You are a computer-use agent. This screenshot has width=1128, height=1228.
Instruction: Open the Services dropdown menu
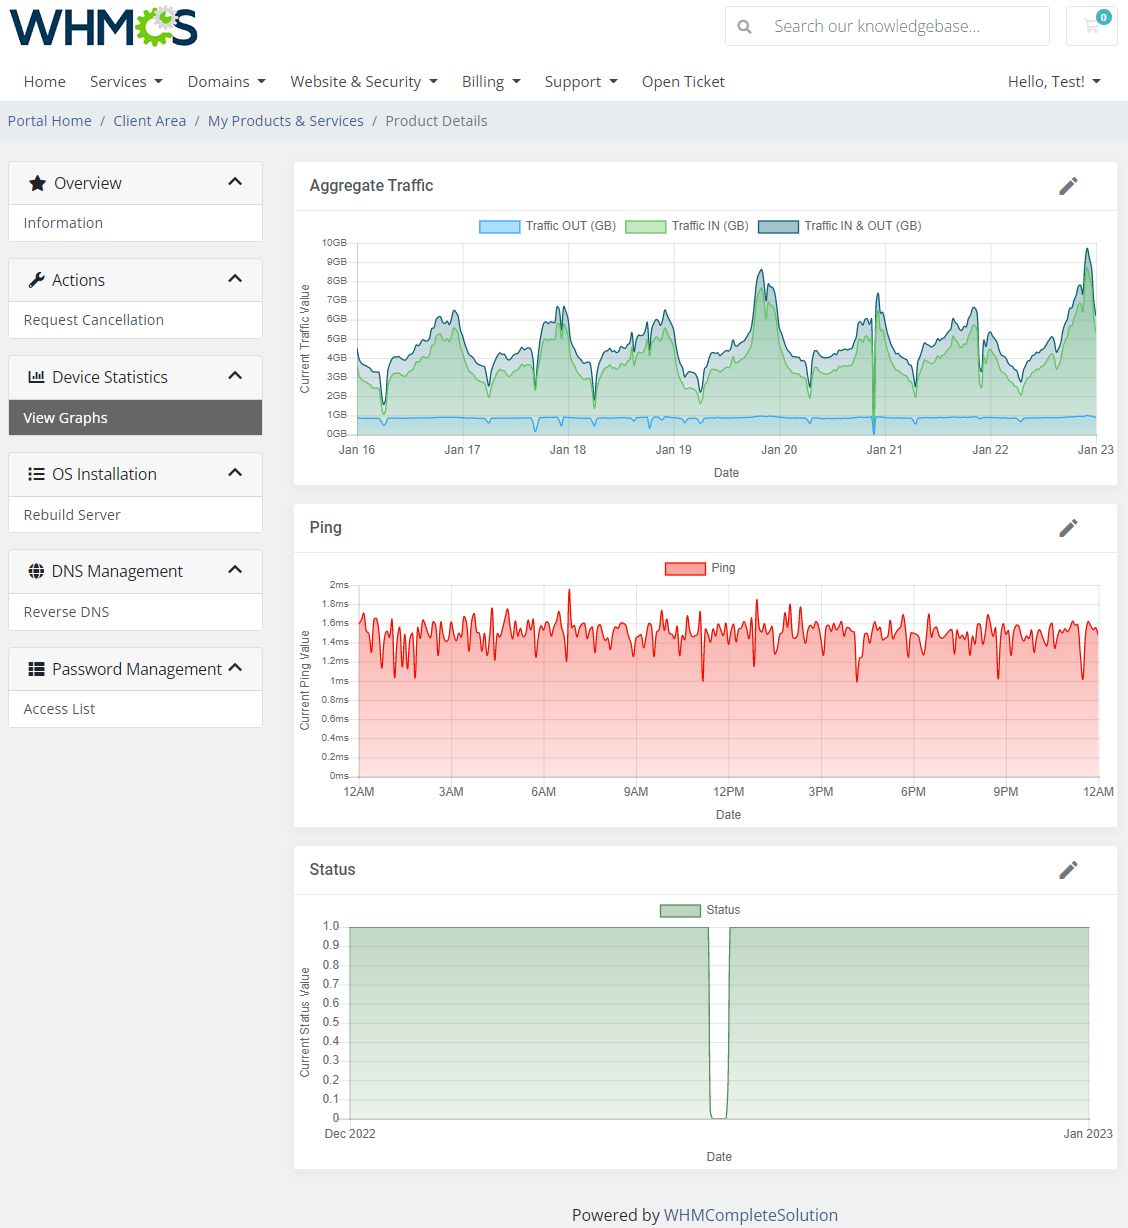pos(126,82)
